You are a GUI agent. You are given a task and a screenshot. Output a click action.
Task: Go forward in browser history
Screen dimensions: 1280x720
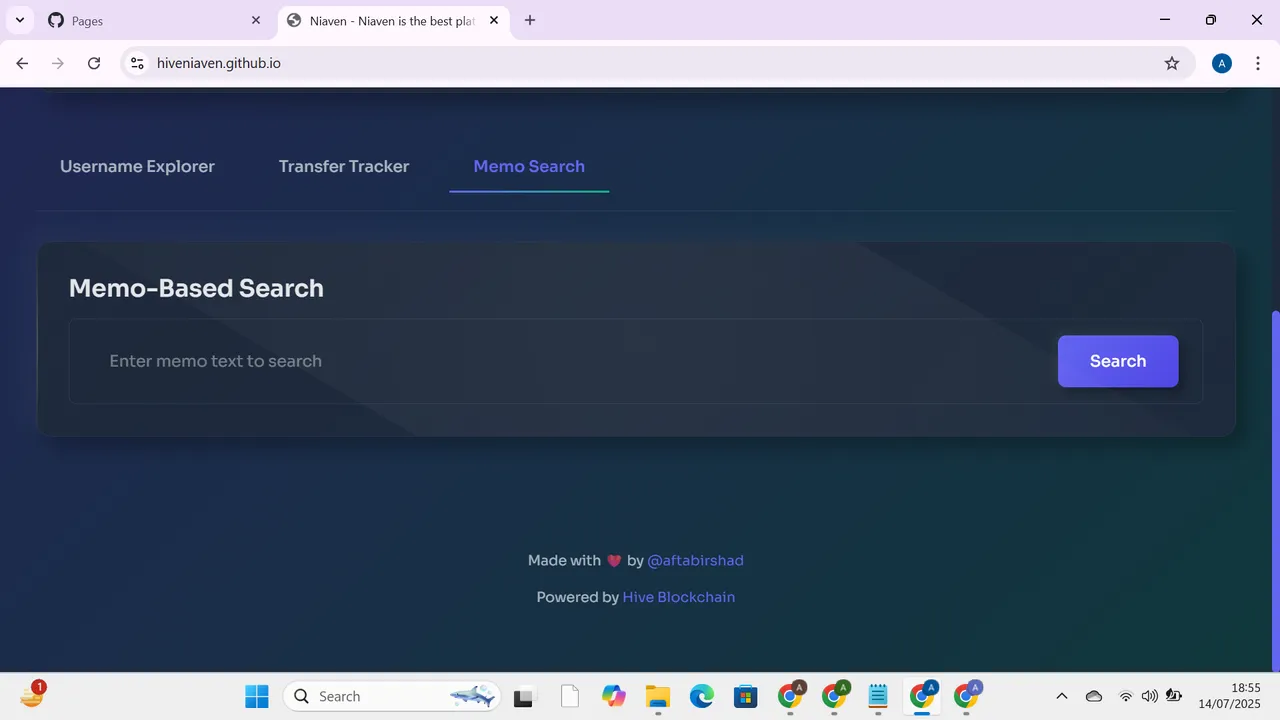pos(58,63)
